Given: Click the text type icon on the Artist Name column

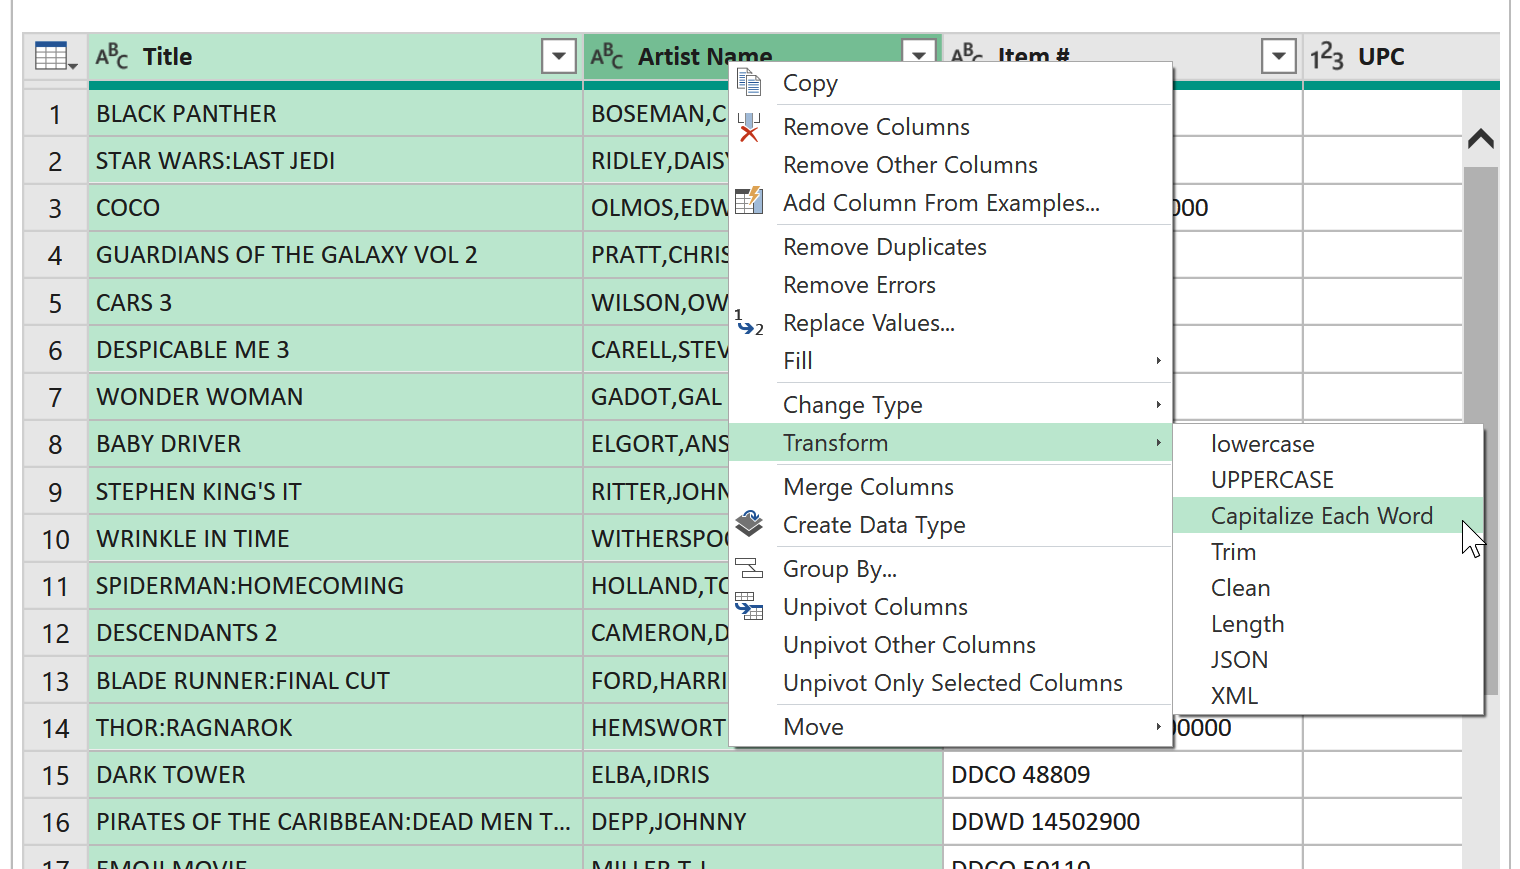Looking at the screenshot, I should (607, 56).
